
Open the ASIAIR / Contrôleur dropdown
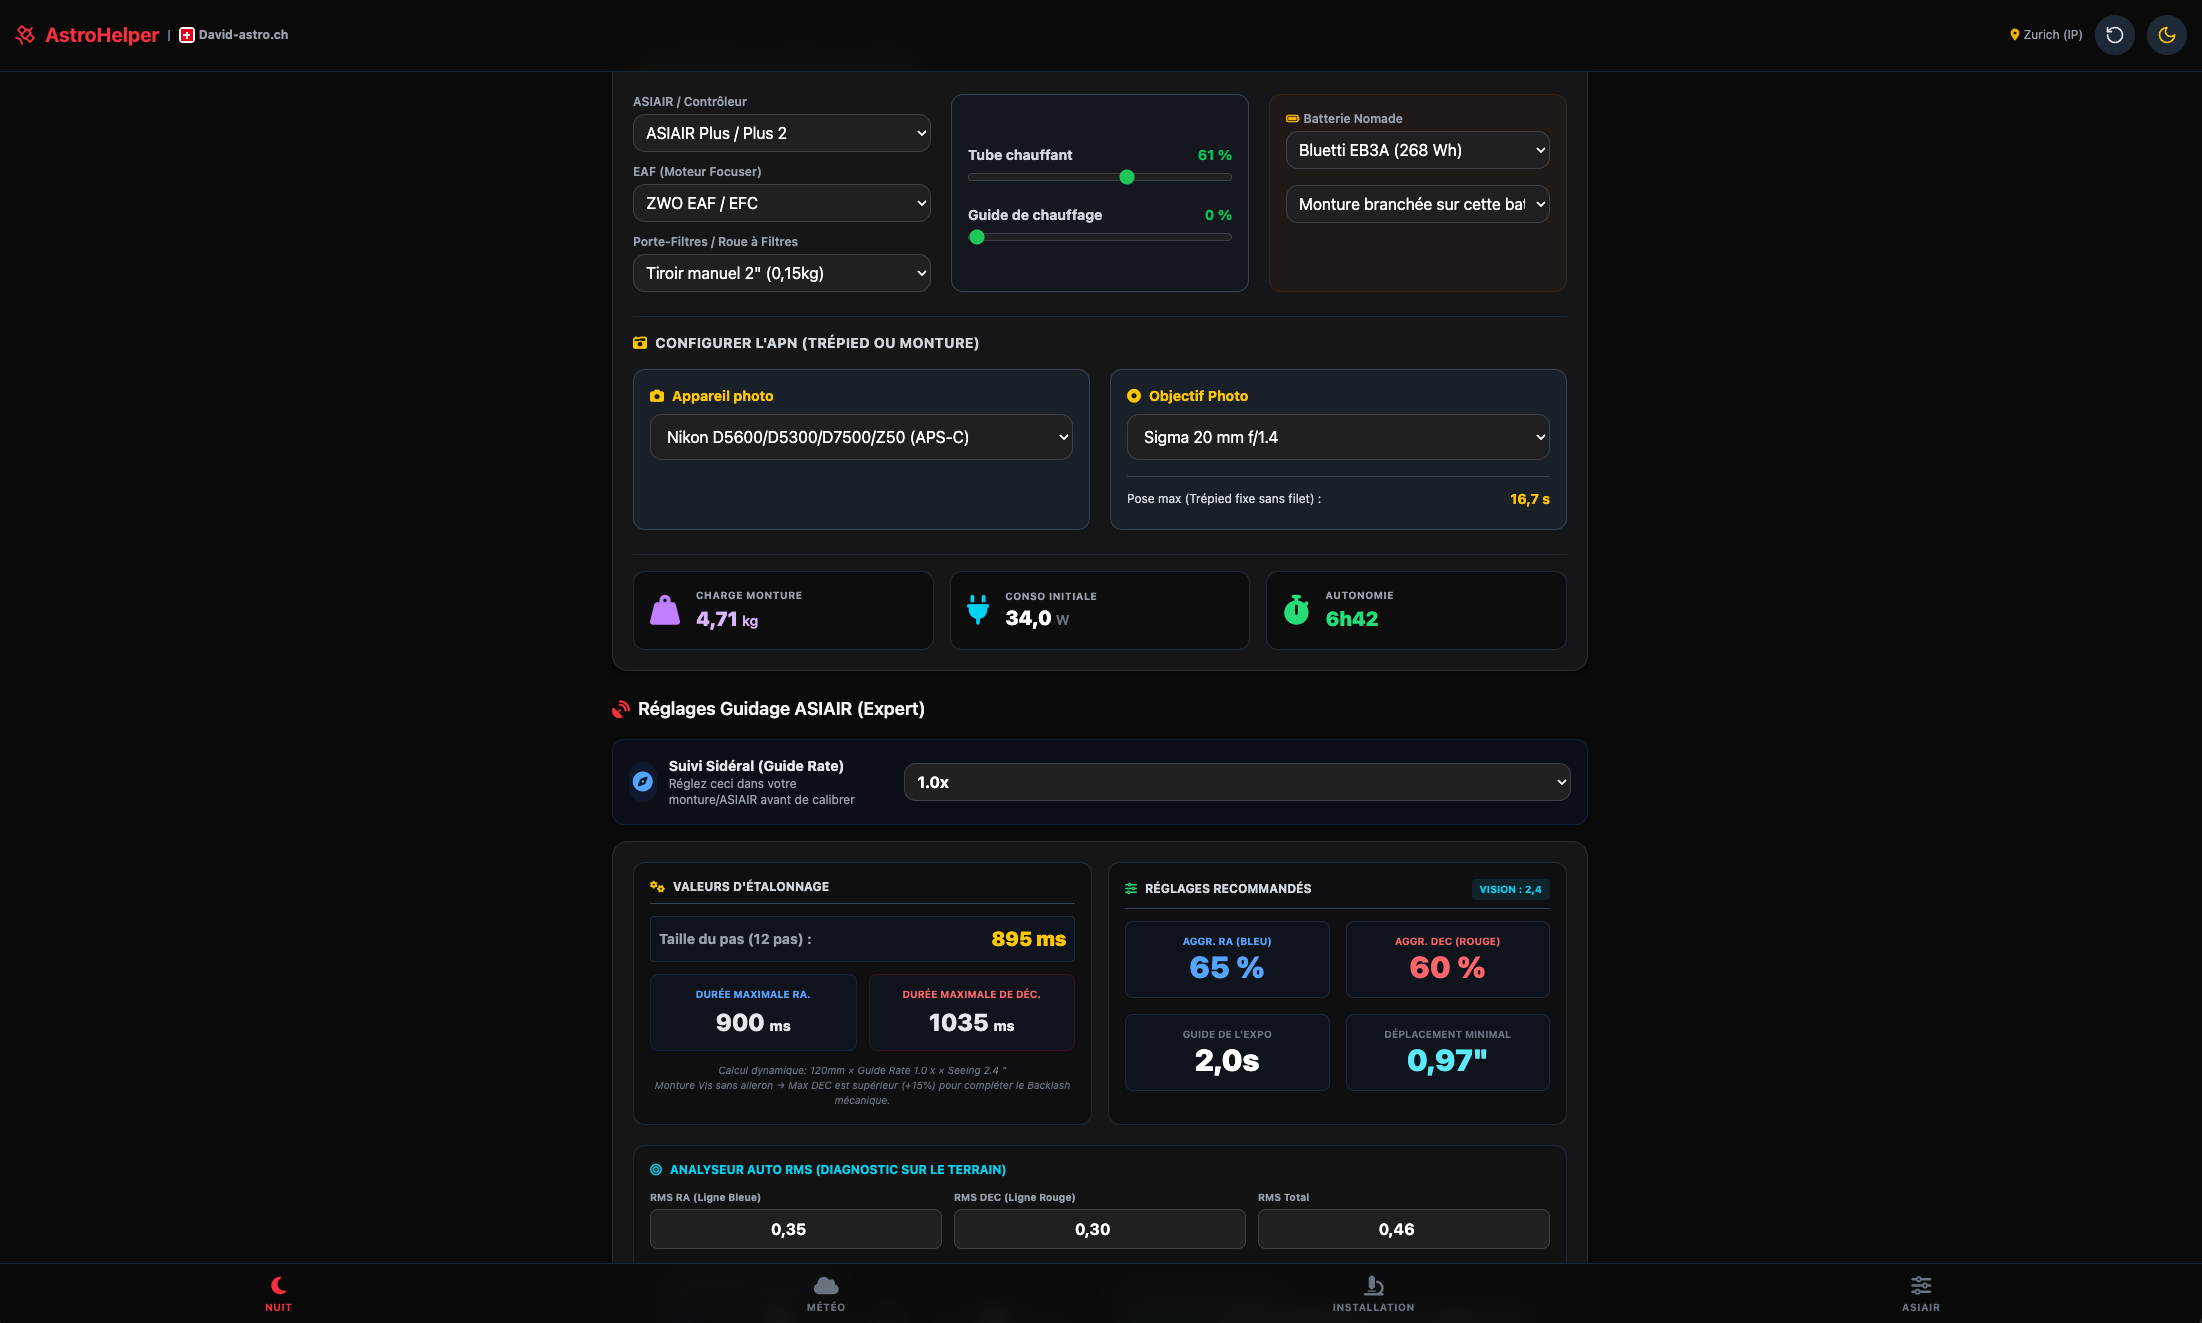[781, 133]
